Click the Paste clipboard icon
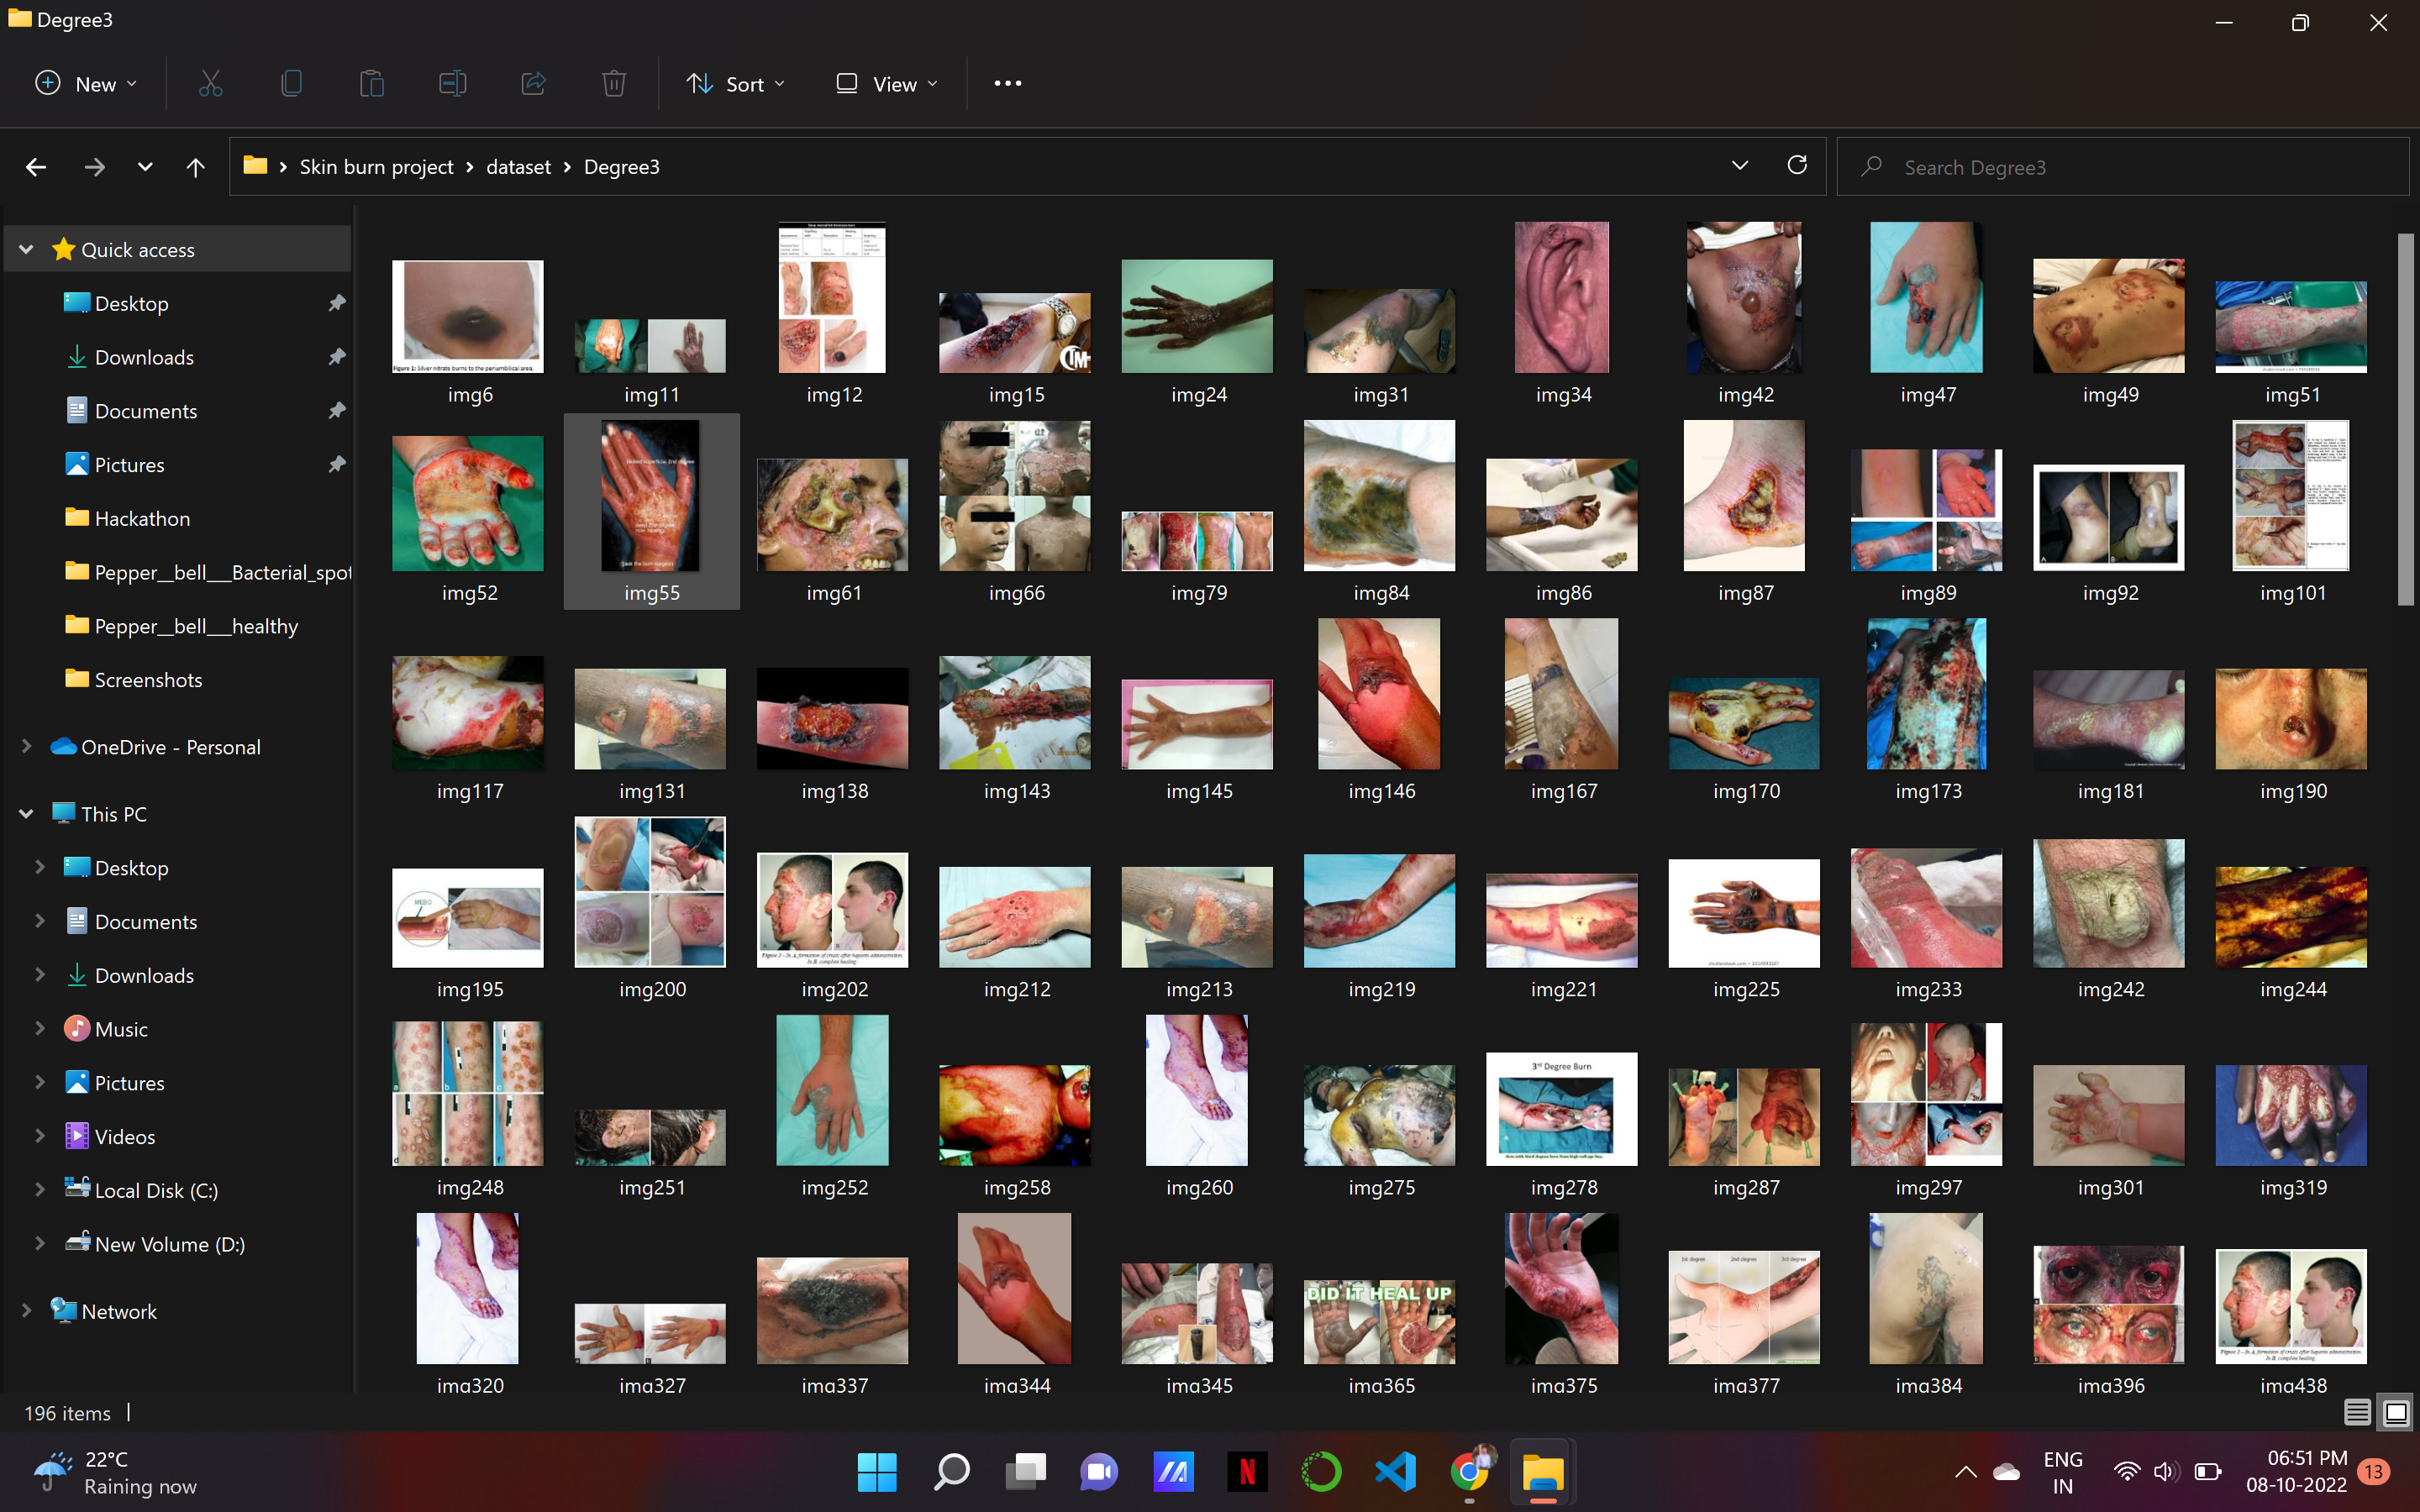 tap(372, 84)
